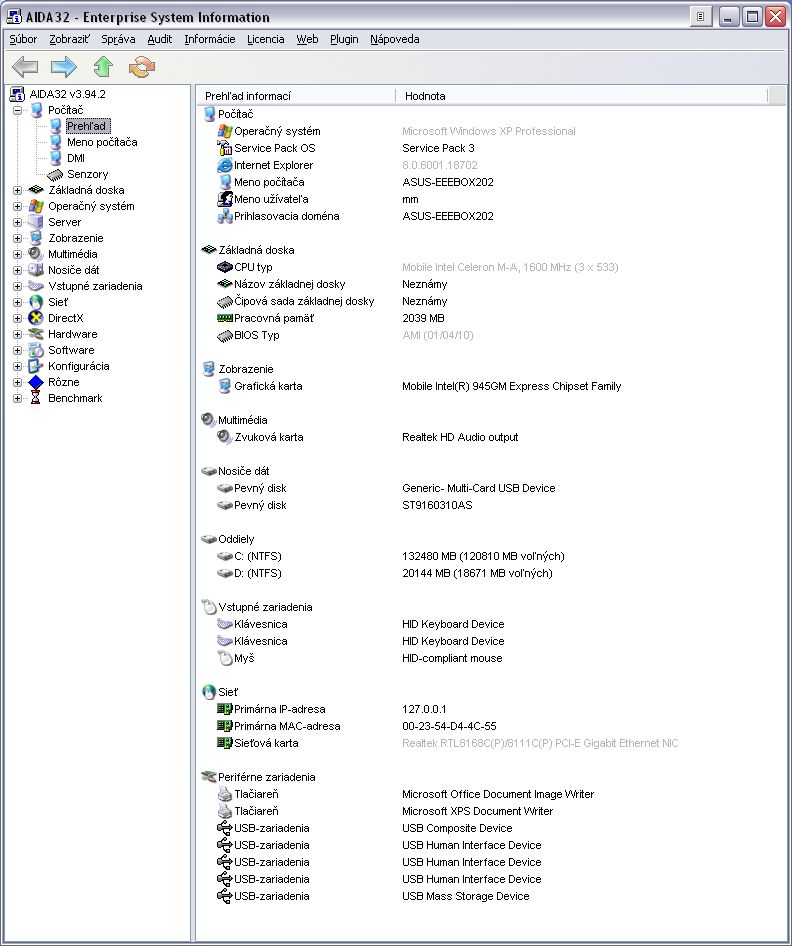Select the Prehľad tree item
792x946 pixels.
pos(86,126)
